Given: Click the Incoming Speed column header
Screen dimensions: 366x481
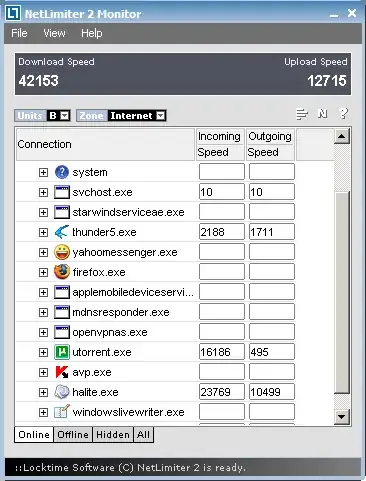Looking at the screenshot, I should [220, 144].
